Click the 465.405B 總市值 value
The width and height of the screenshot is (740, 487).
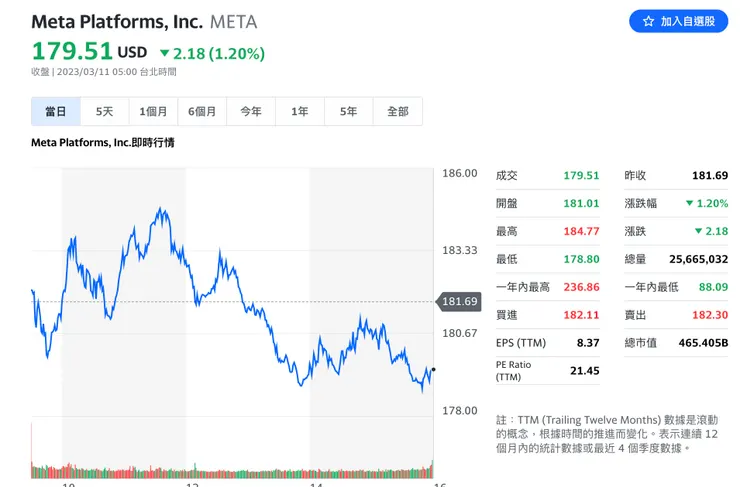click(x=704, y=343)
